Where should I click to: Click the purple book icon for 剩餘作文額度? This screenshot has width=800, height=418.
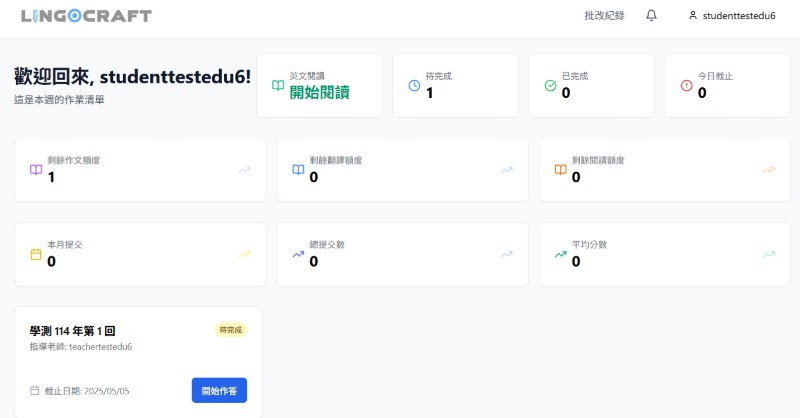36,170
